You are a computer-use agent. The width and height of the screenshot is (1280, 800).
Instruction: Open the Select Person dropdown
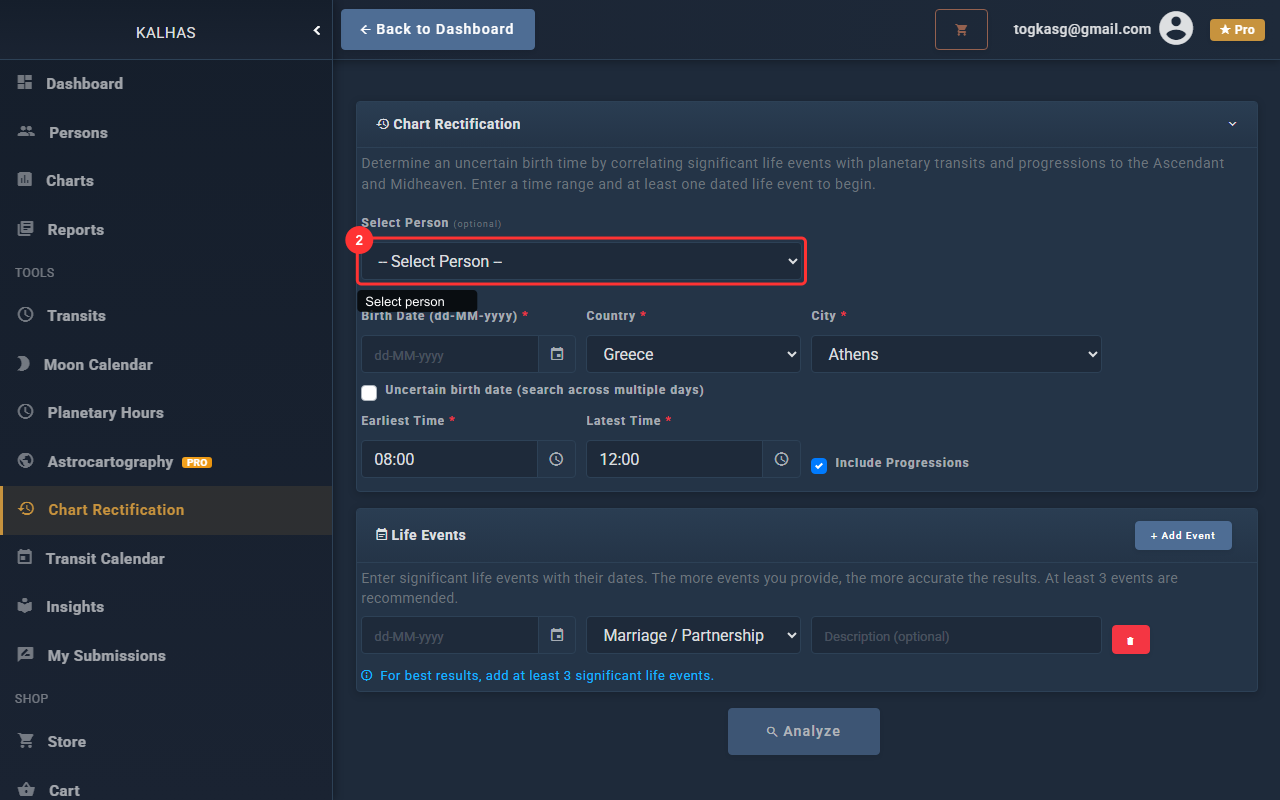pyautogui.click(x=582, y=261)
